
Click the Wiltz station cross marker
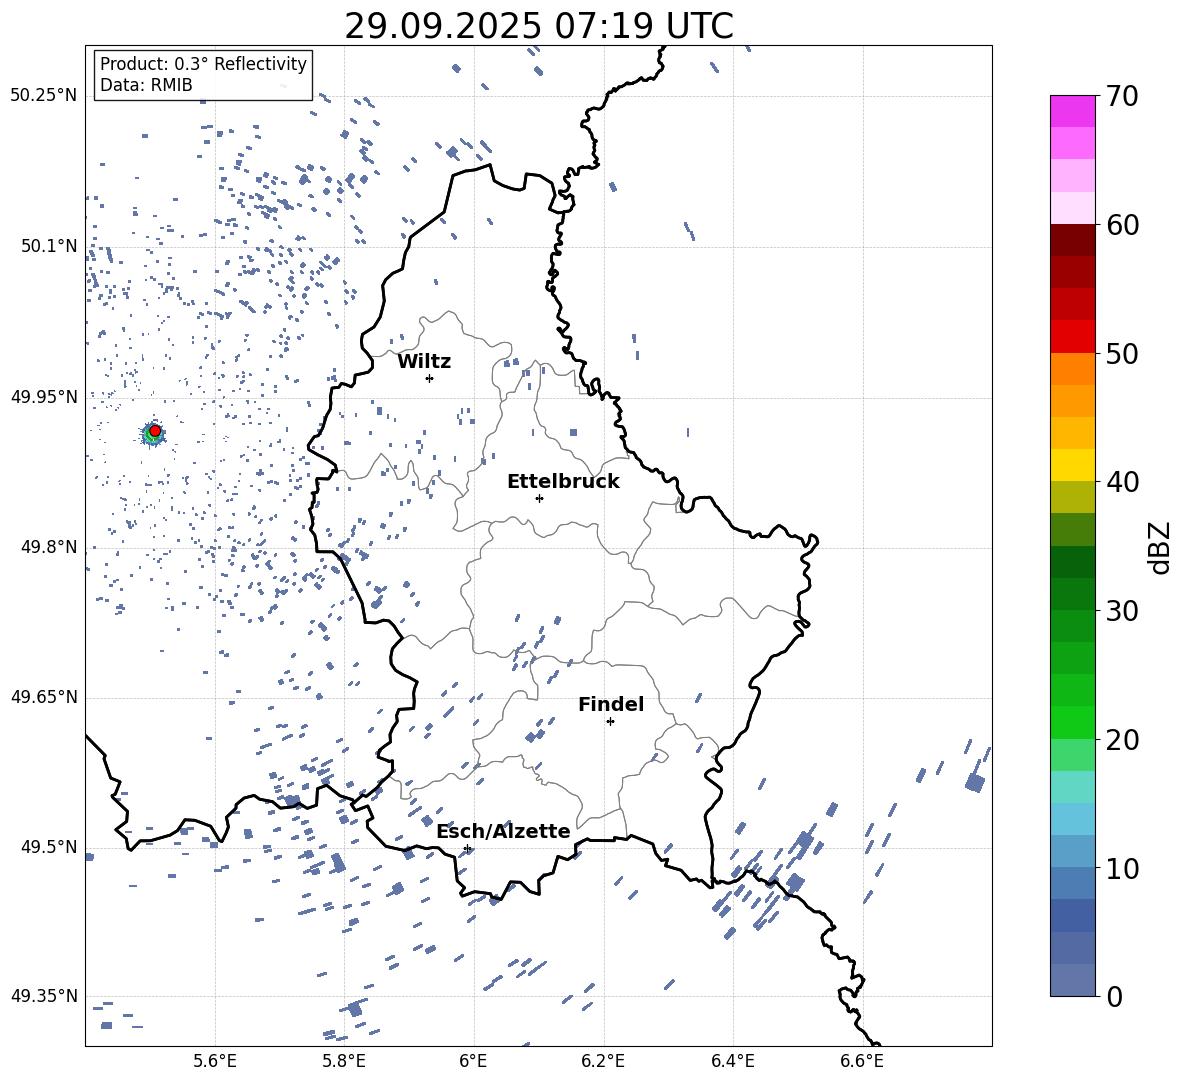430,378
